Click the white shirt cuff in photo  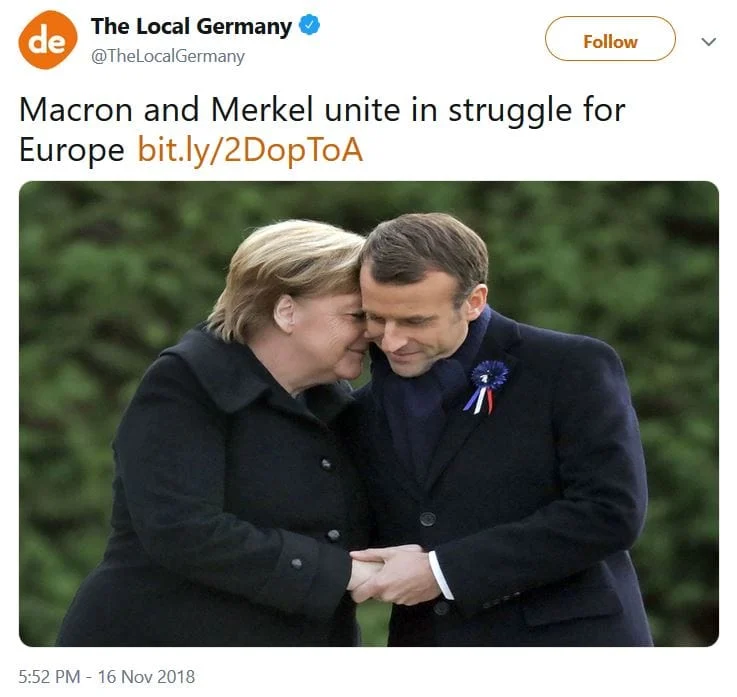(x=441, y=575)
